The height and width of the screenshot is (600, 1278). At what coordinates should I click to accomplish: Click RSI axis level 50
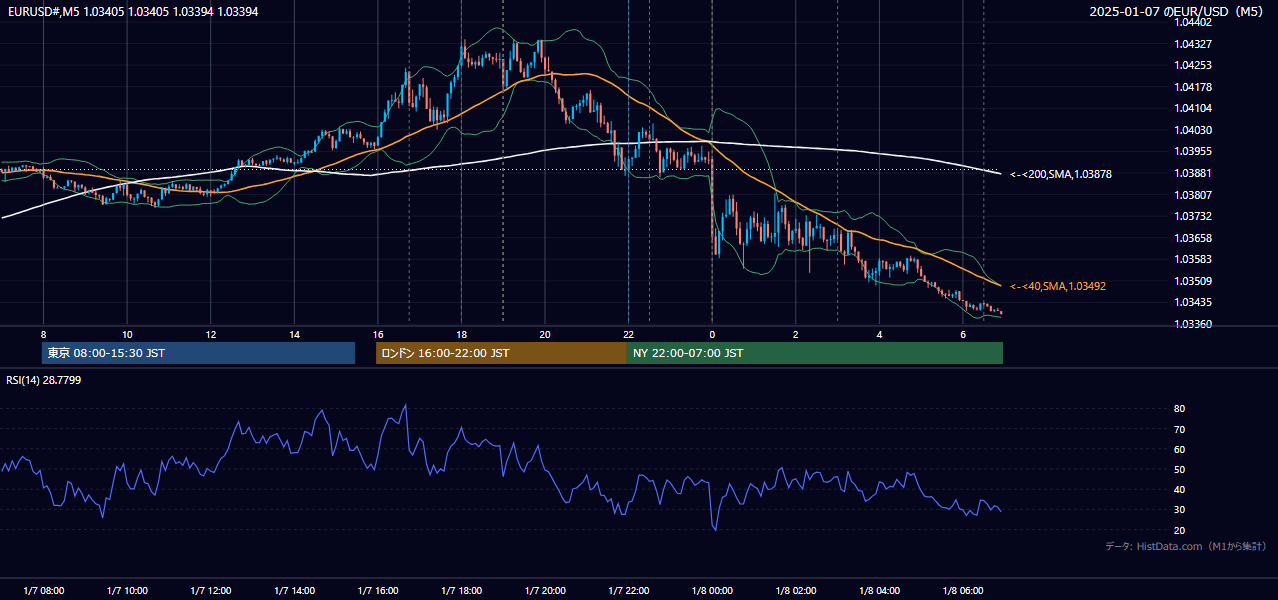[x=1180, y=469]
